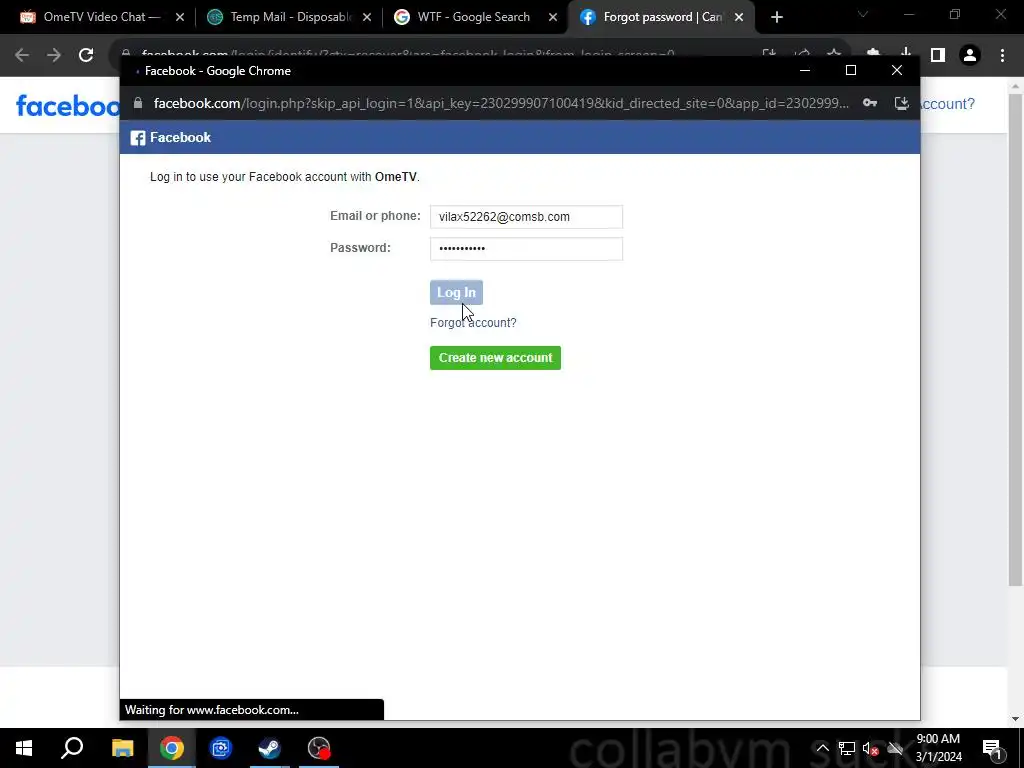Open the notification center icon

pyautogui.click(x=992, y=748)
